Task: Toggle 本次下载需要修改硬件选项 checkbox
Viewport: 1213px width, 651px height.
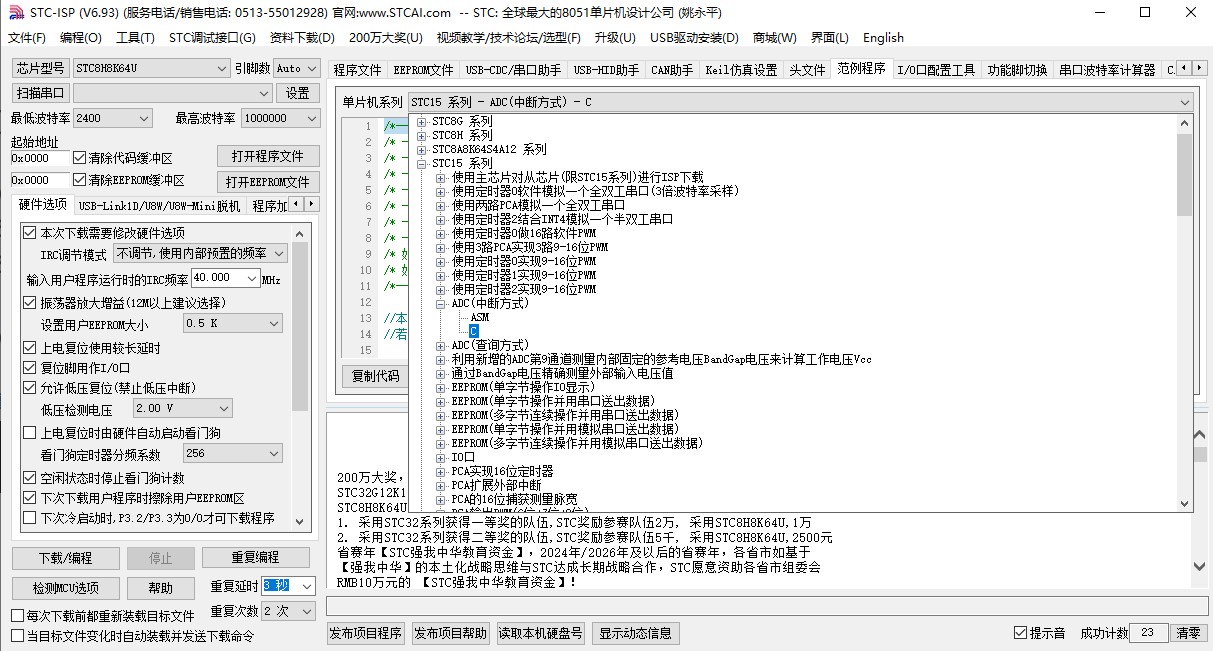Action: [x=30, y=233]
